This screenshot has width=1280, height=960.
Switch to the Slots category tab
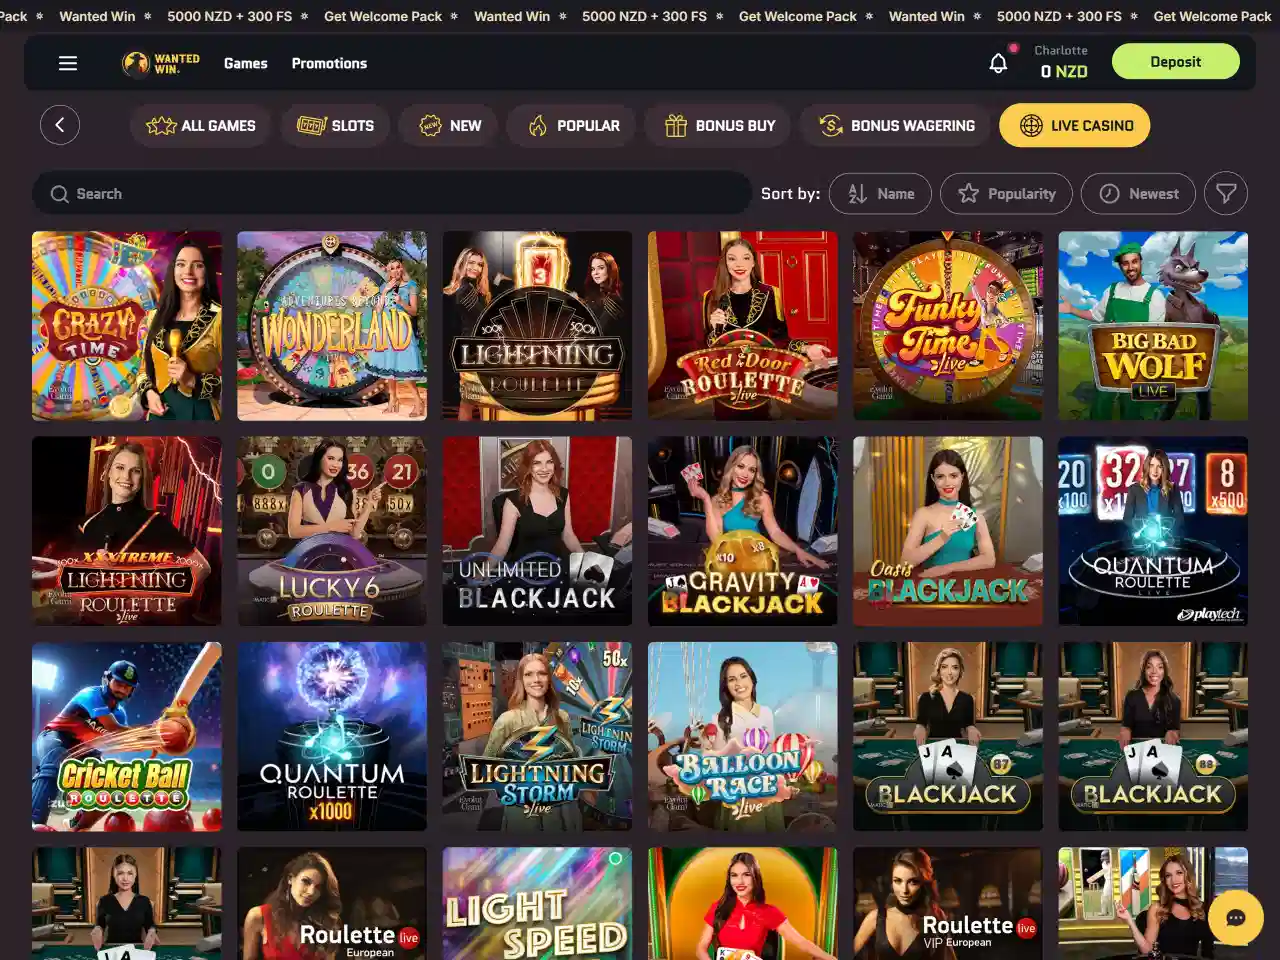(x=335, y=126)
